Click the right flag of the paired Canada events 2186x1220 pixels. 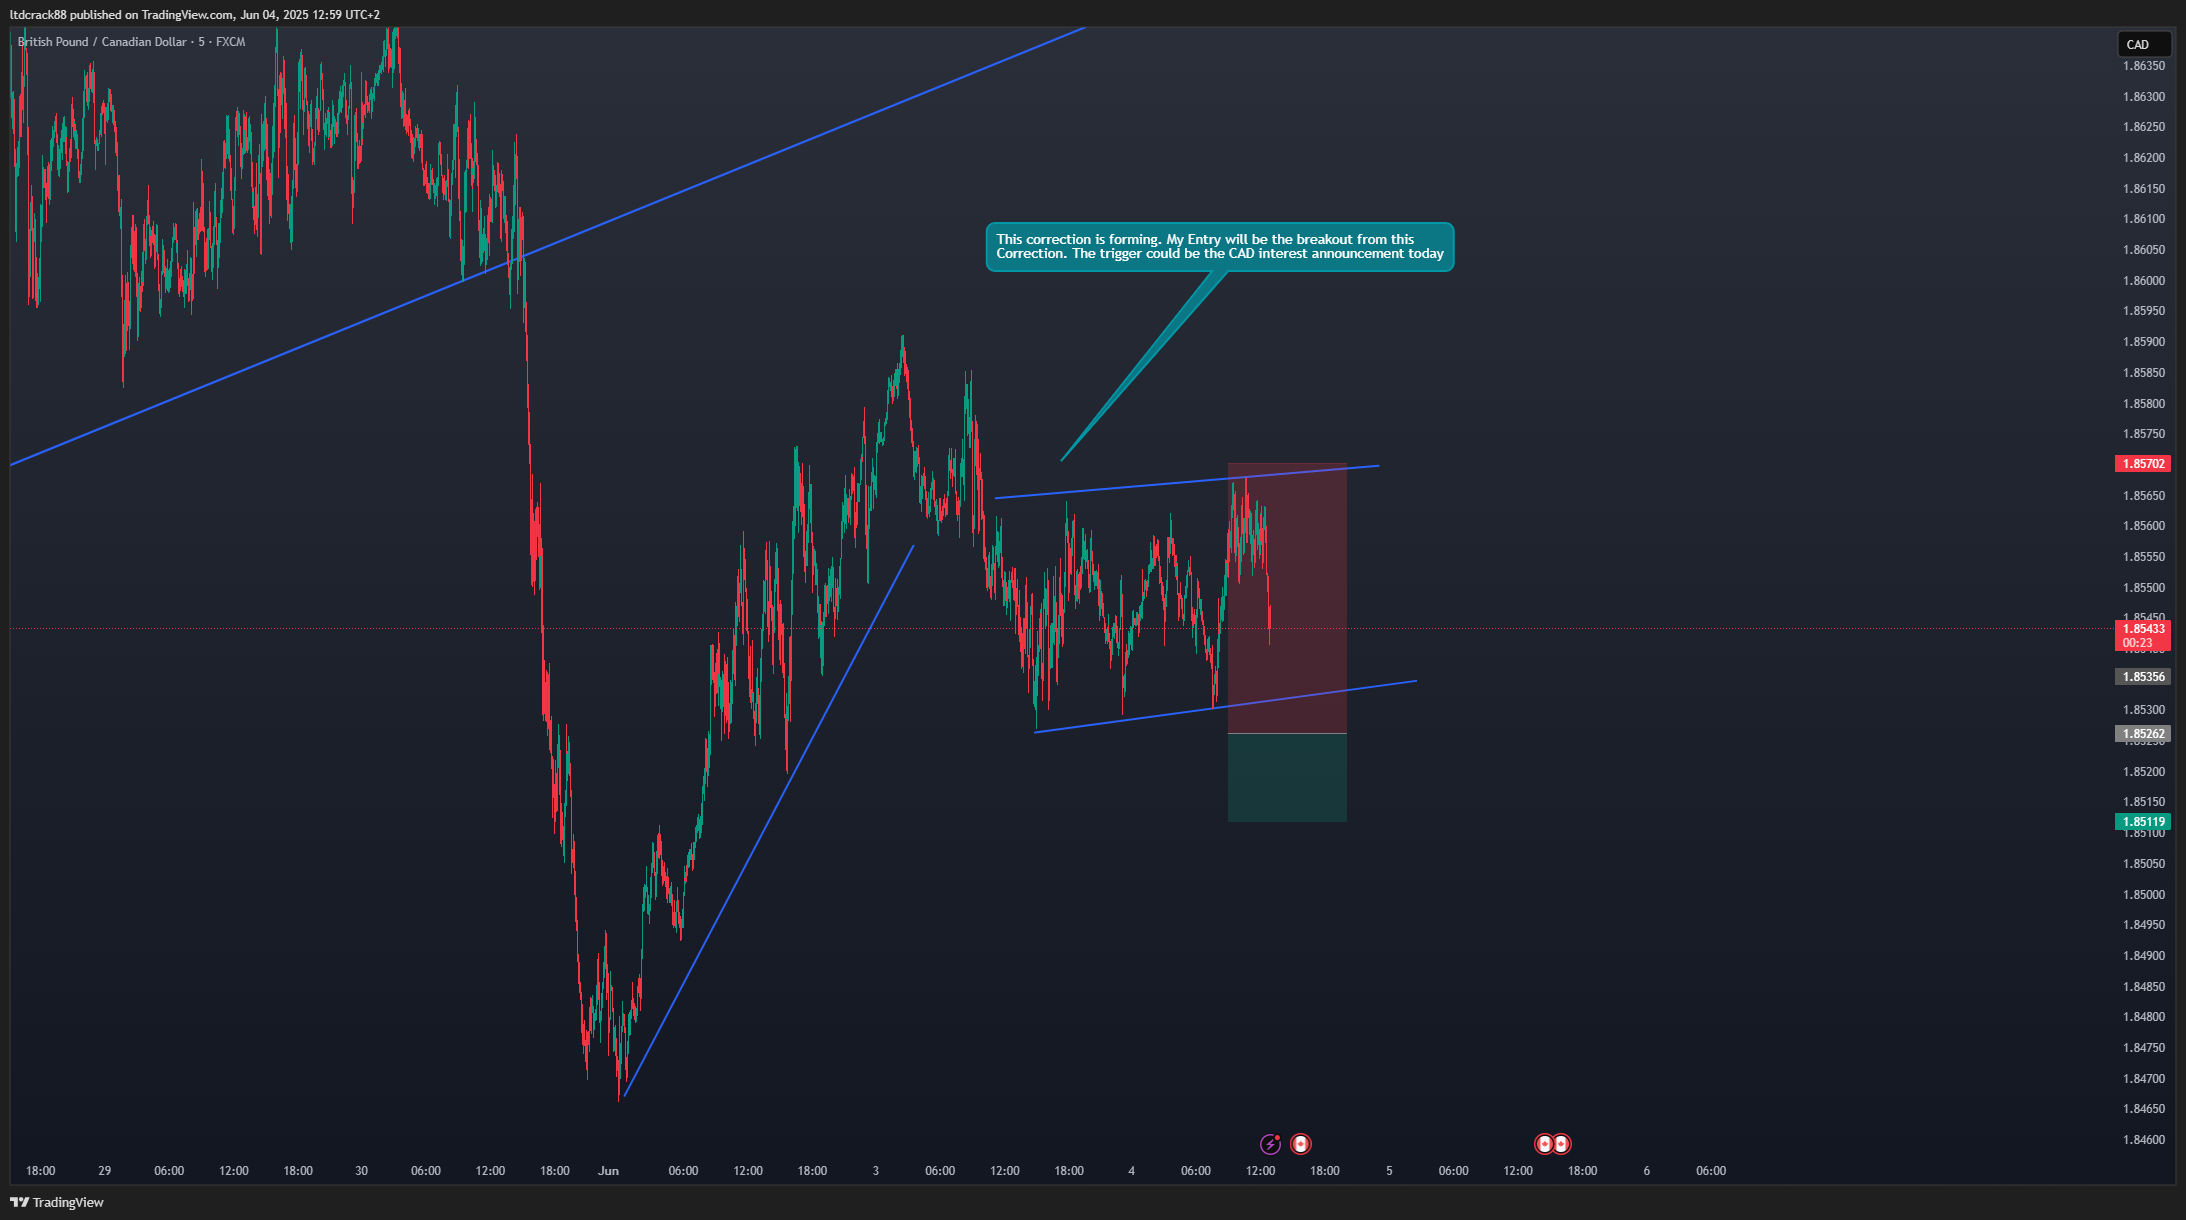point(1561,1144)
